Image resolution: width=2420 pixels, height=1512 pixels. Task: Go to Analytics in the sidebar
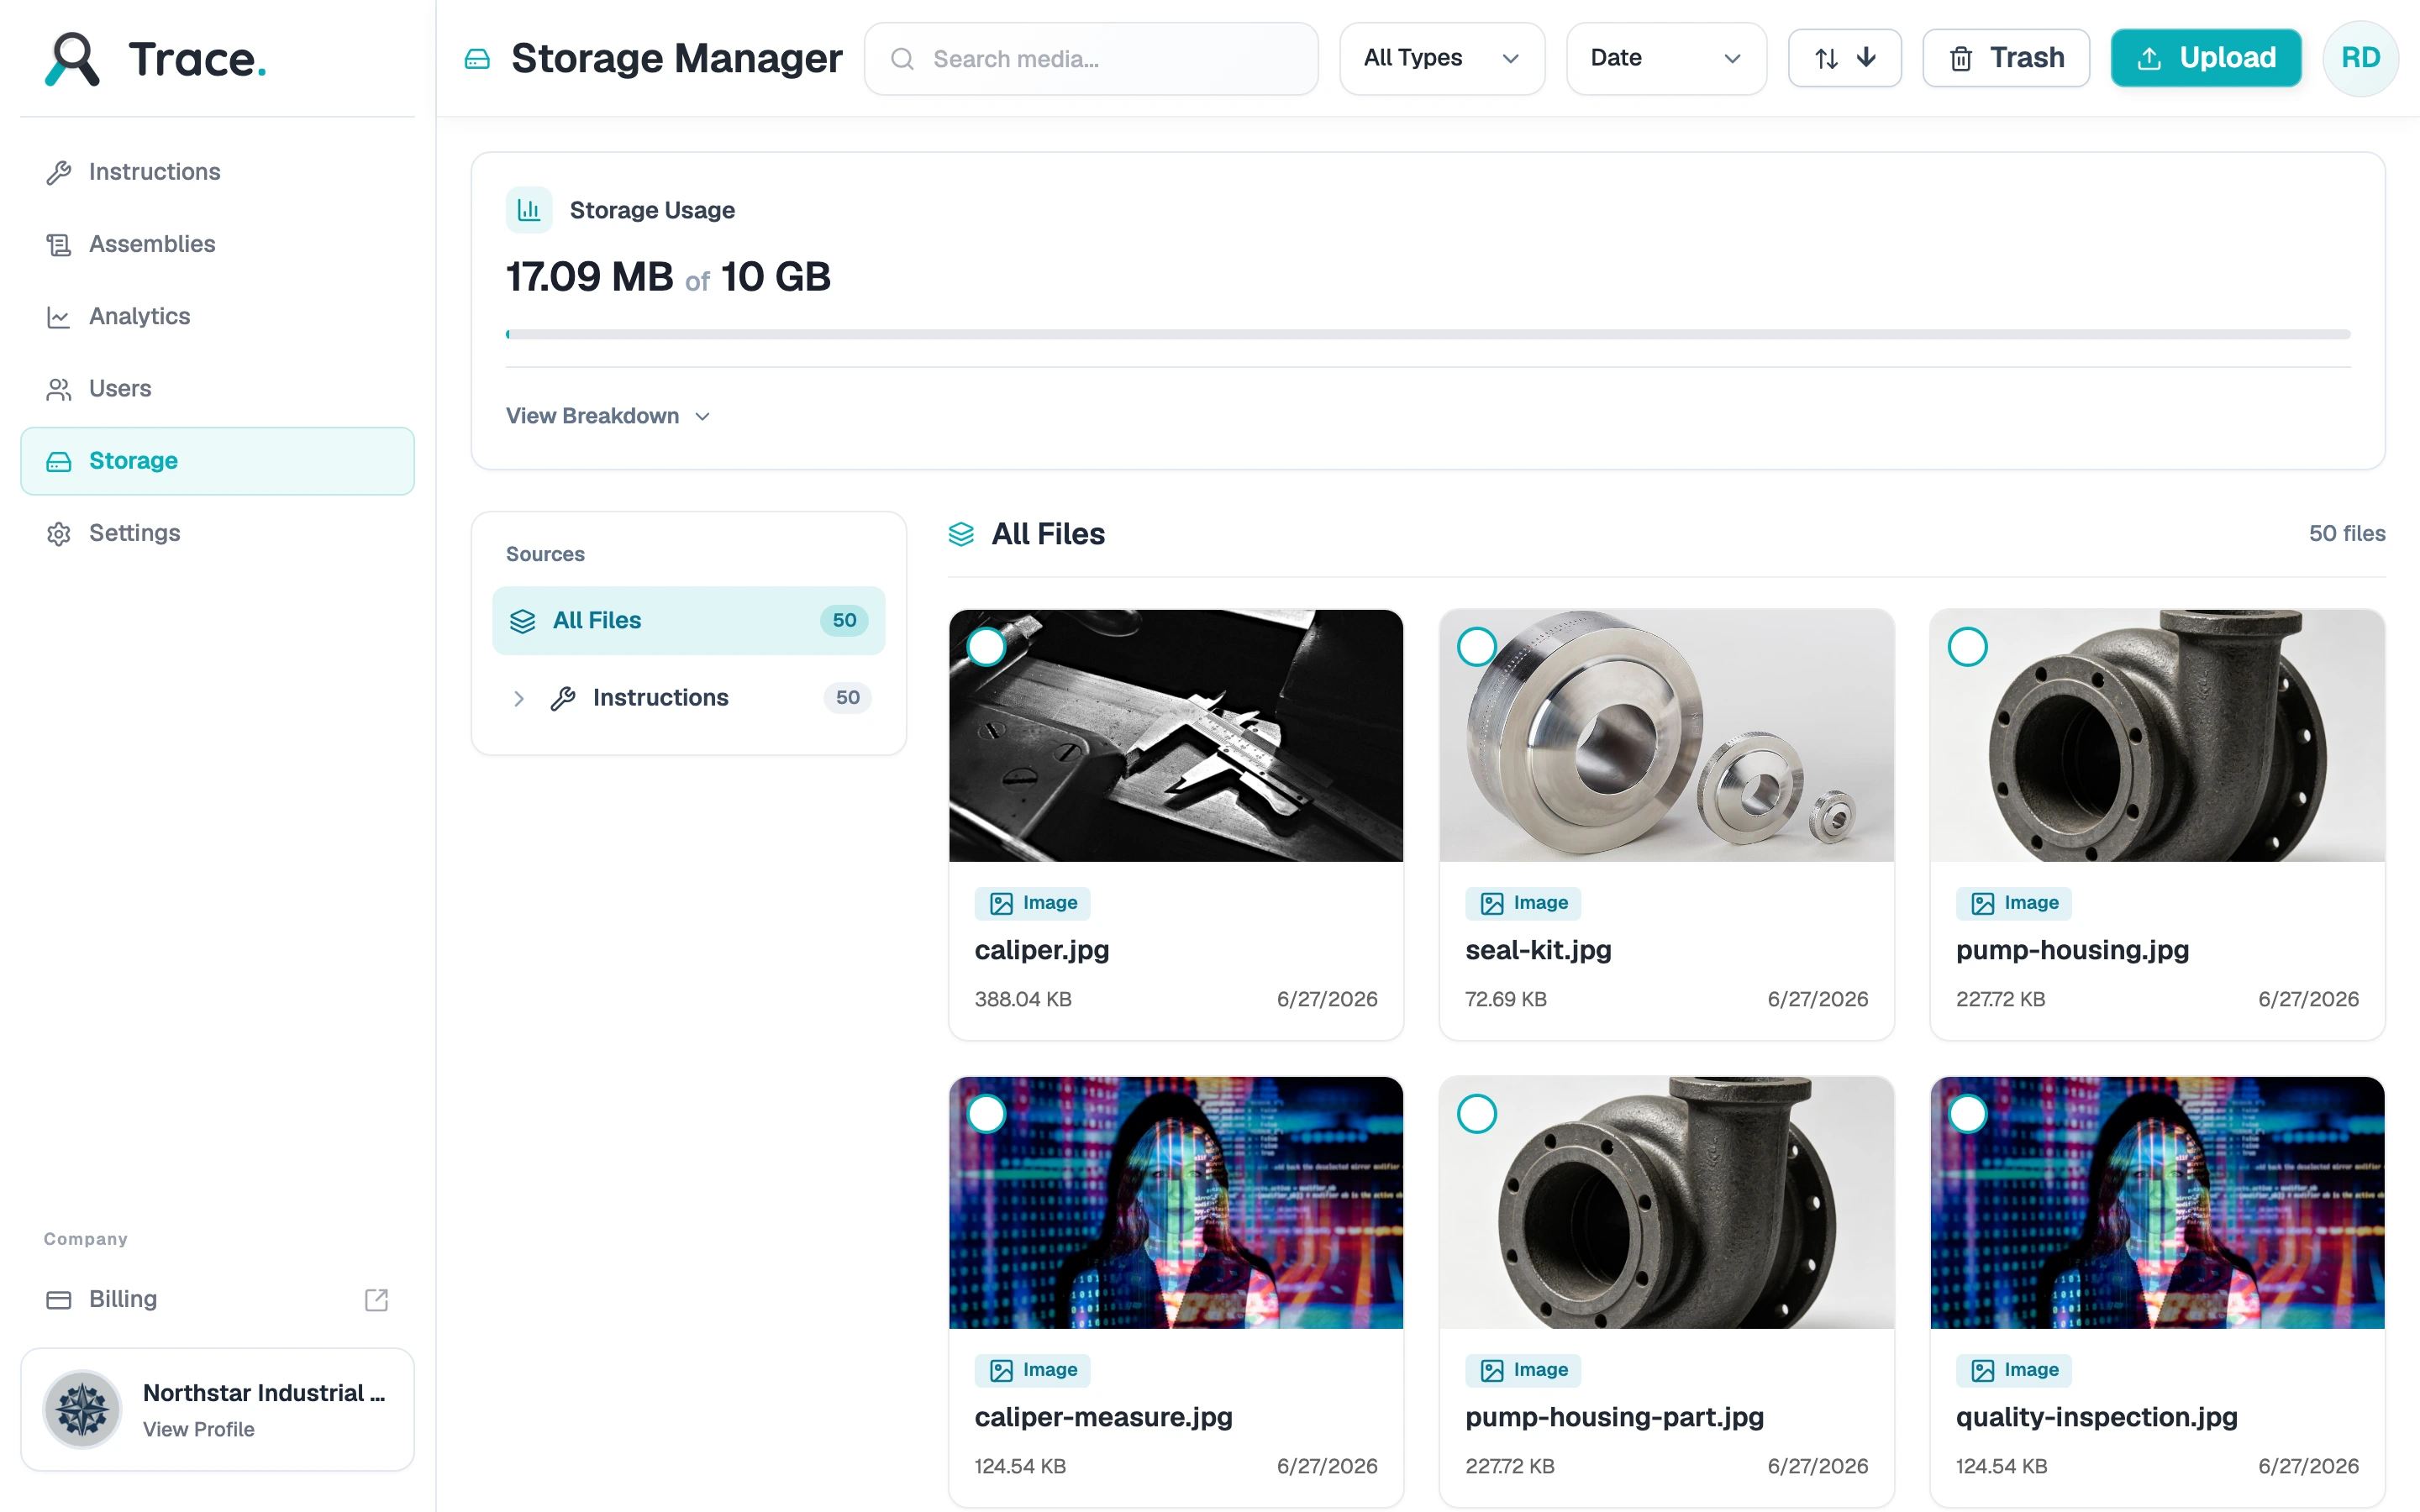coord(217,316)
